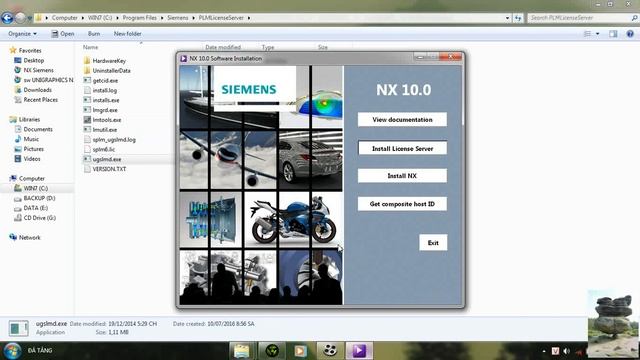Click New folder in Explorer toolbar
Image resolution: width=640 pixels, height=360 pixels.
coord(127,33)
